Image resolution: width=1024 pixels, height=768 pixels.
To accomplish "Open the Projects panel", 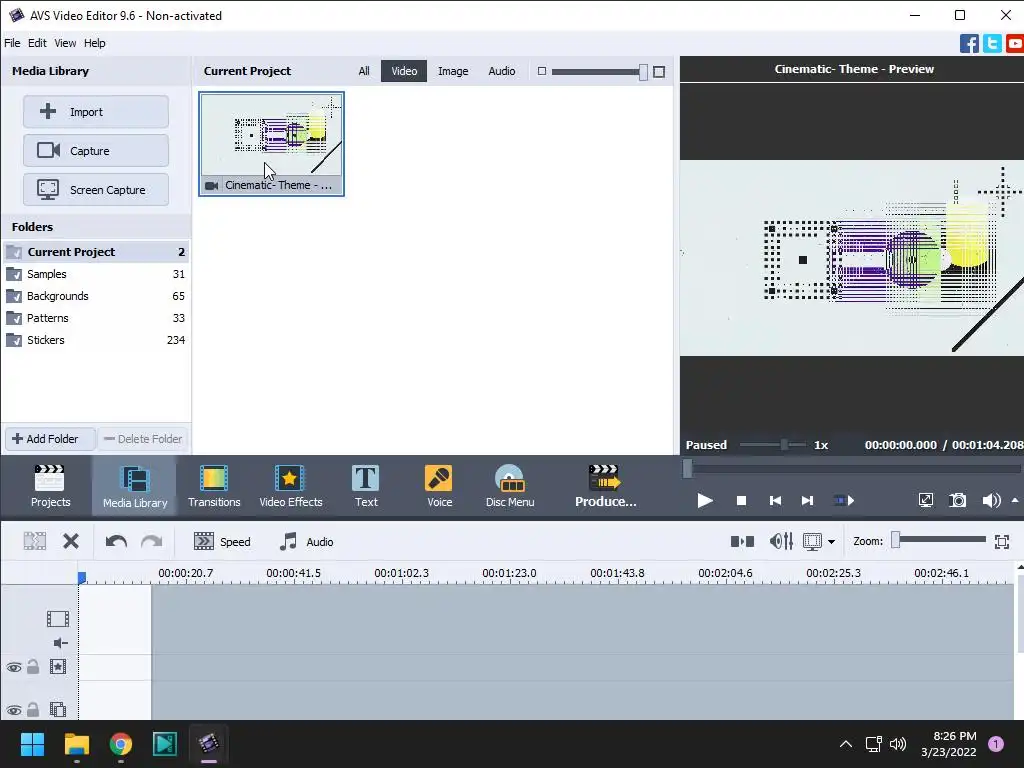I will tap(50, 486).
